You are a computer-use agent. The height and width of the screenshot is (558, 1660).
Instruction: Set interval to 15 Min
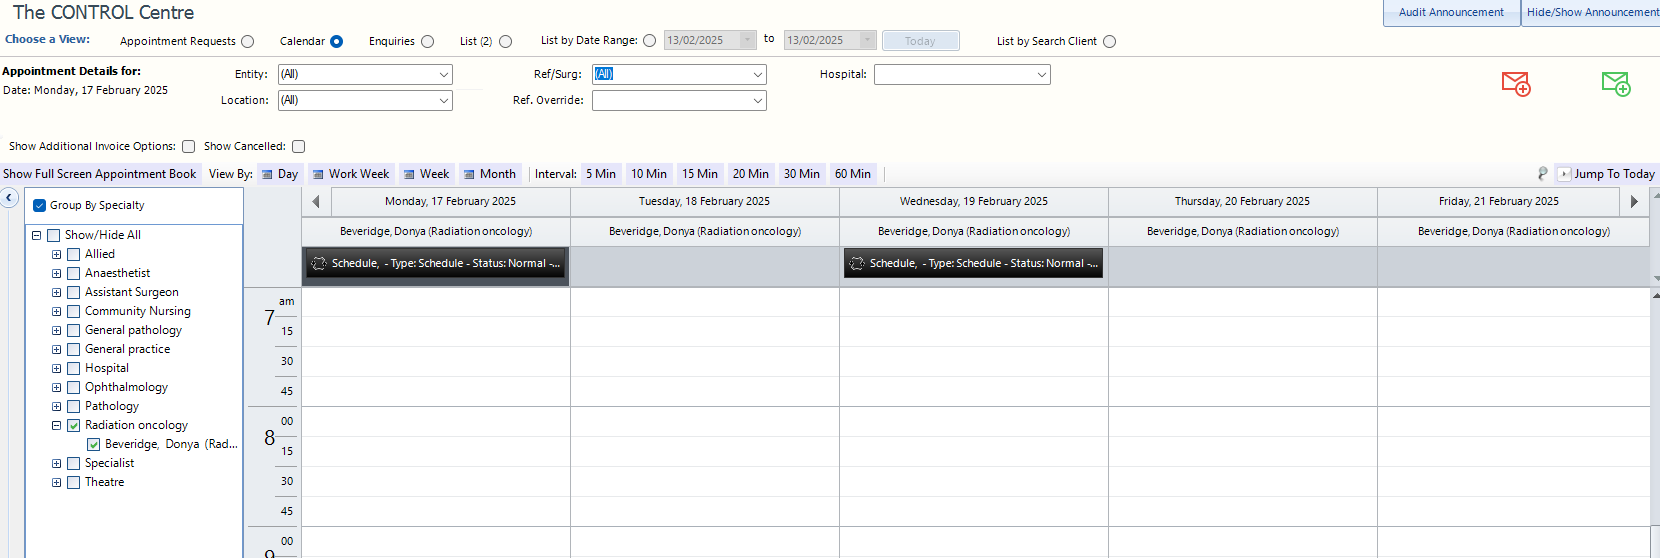tap(700, 174)
